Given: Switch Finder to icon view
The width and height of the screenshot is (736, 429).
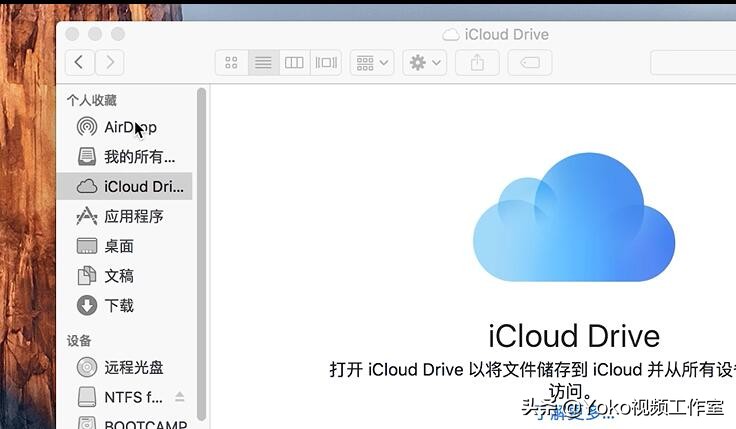Looking at the screenshot, I should [231, 62].
